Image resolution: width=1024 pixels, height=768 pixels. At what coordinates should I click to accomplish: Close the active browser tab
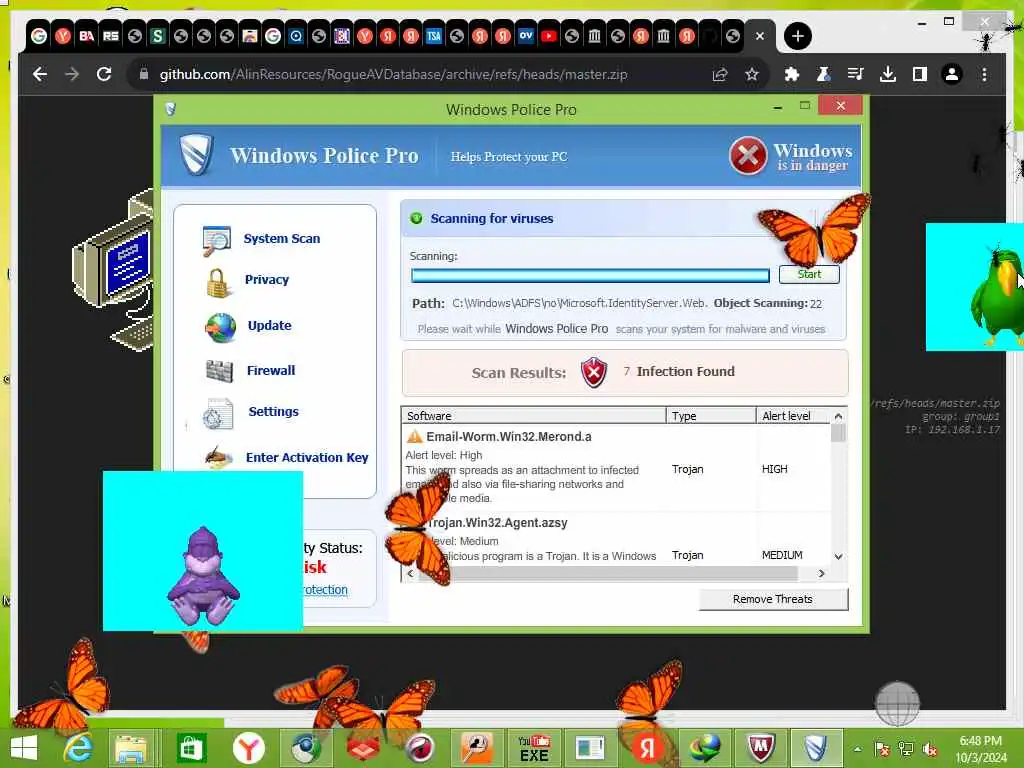[760, 37]
